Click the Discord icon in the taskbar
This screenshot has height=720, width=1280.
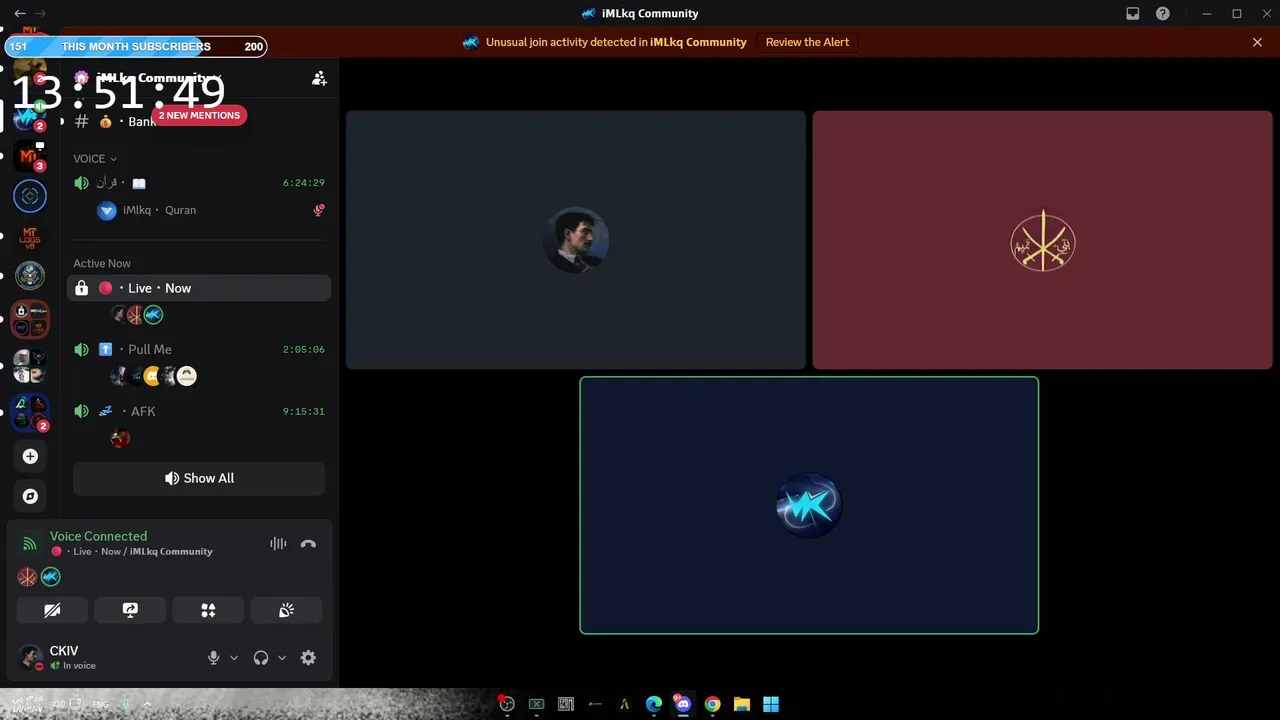tap(683, 704)
